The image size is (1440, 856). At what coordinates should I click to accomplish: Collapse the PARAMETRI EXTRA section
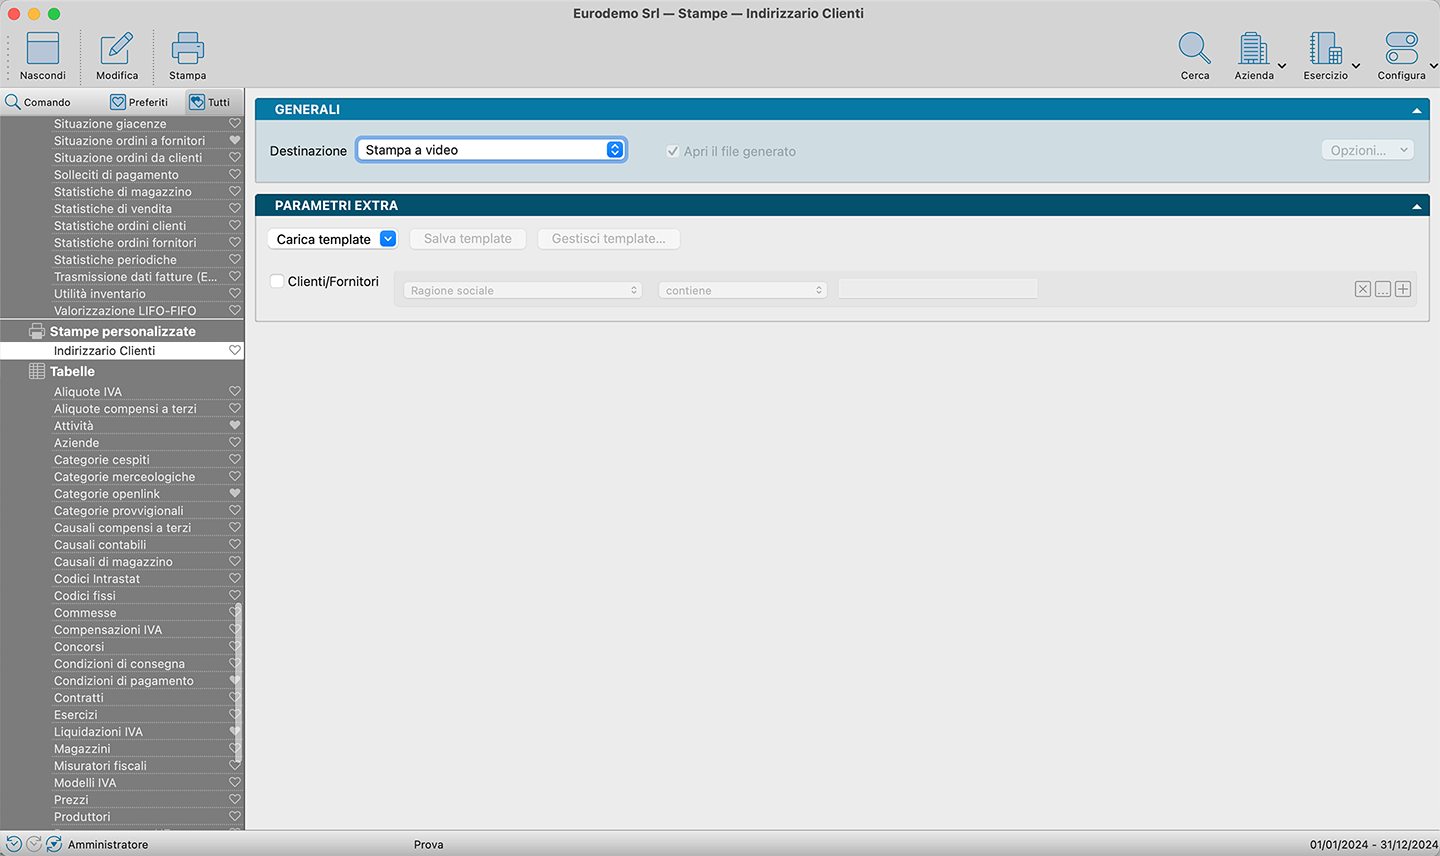pyautogui.click(x=1416, y=206)
